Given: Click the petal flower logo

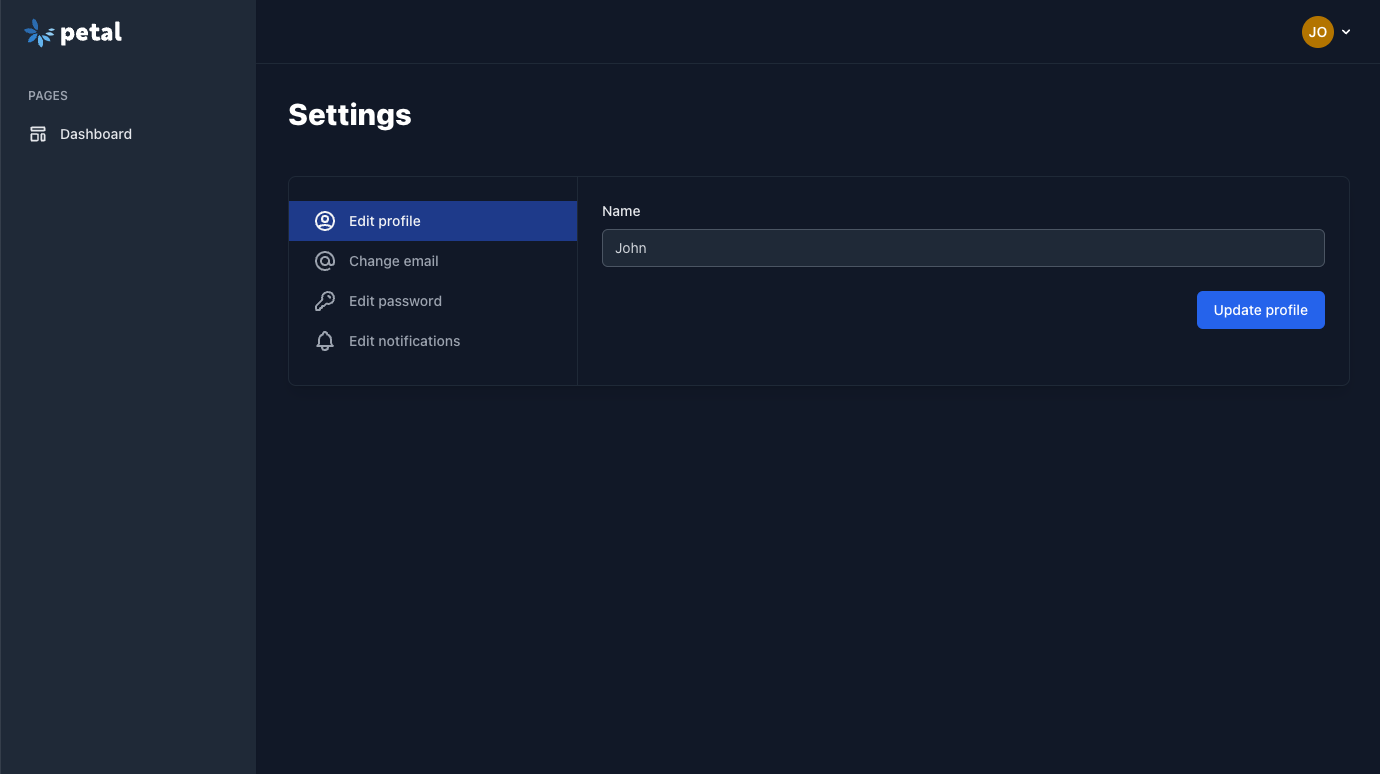Looking at the screenshot, I should [38, 31].
